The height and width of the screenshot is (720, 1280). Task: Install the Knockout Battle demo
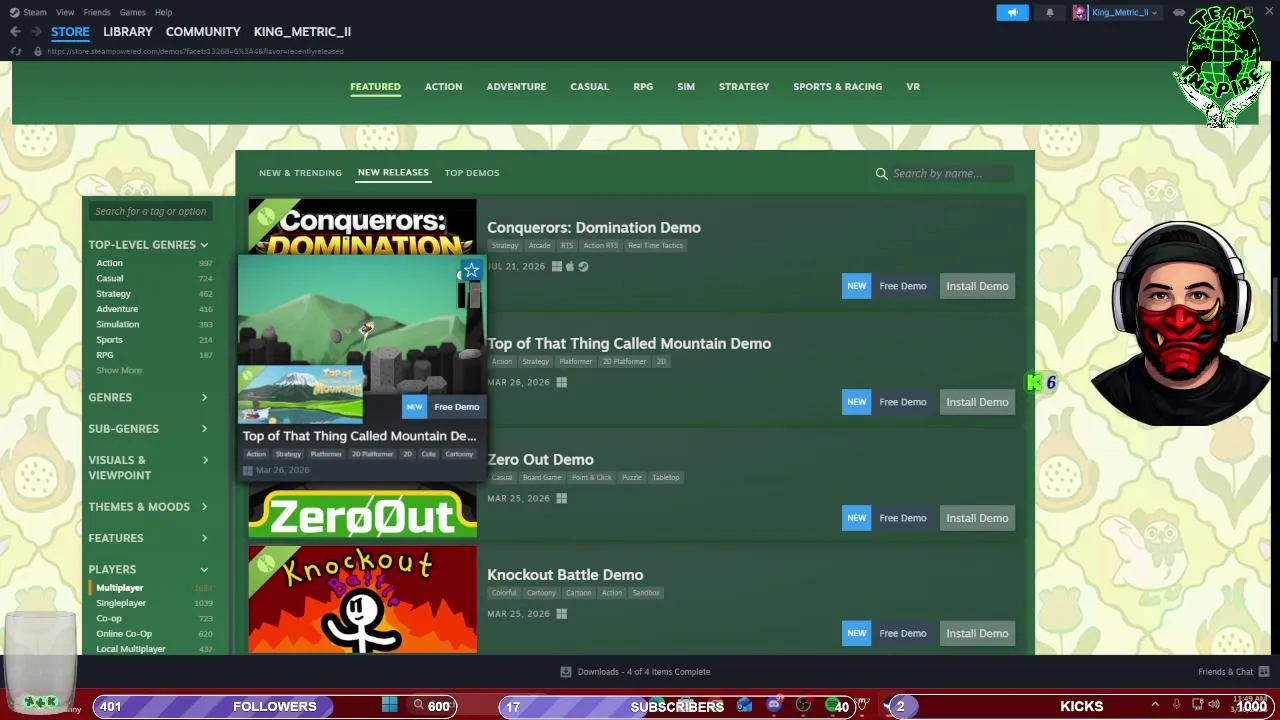tap(977, 633)
